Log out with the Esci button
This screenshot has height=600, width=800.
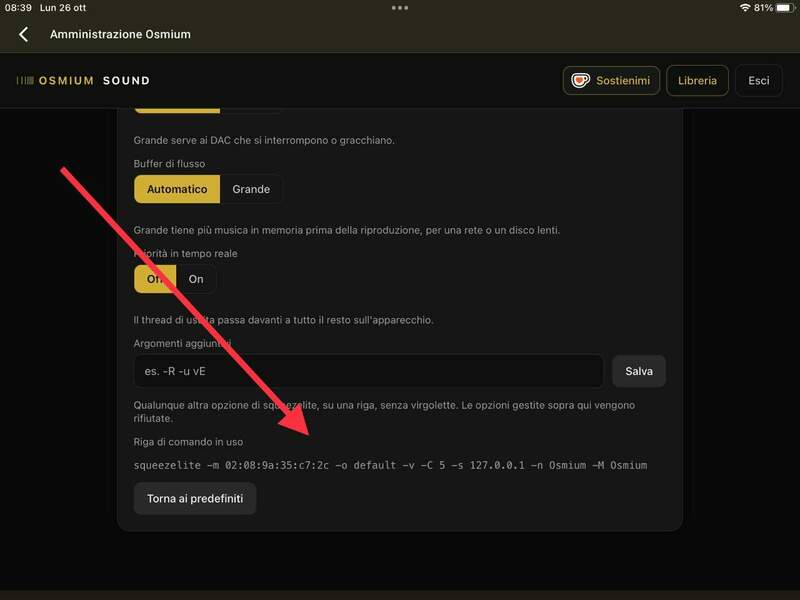point(759,81)
